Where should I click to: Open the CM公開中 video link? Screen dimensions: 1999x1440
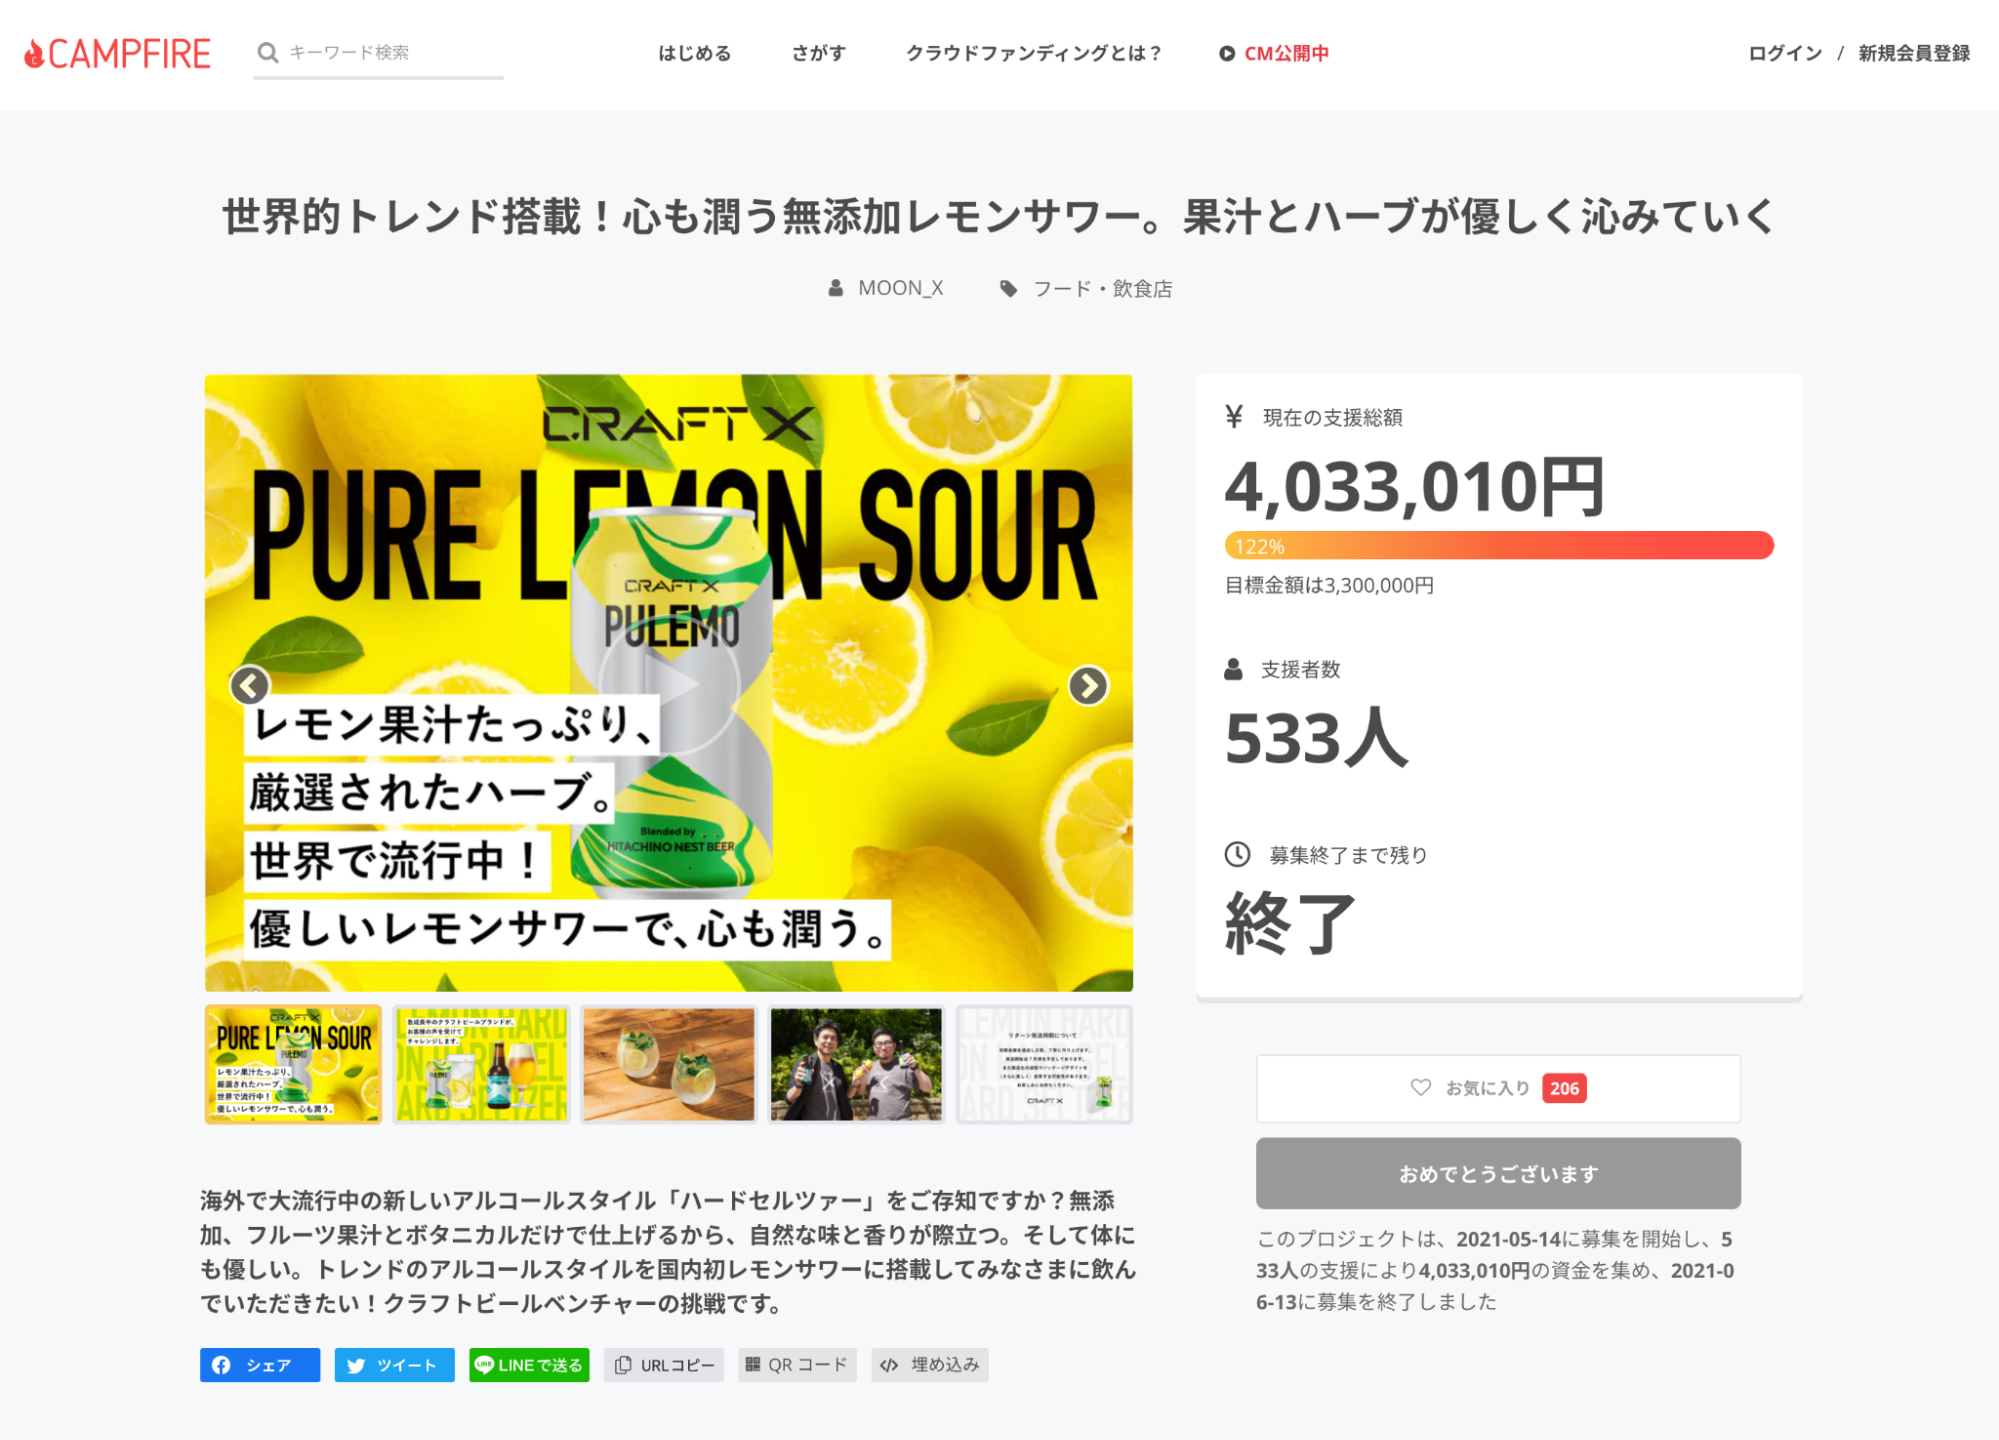pos(1274,53)
